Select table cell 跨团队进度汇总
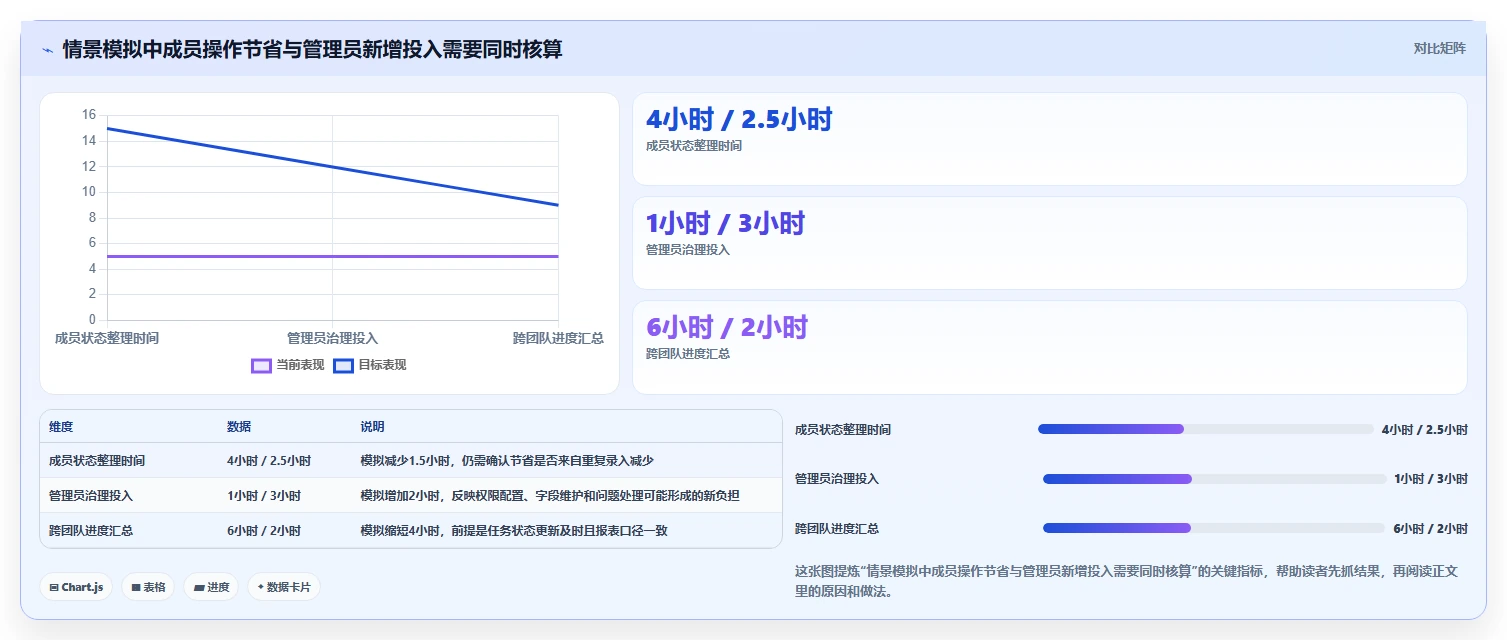The width and height of the screenshot is (1507, 640). point(91,531)
